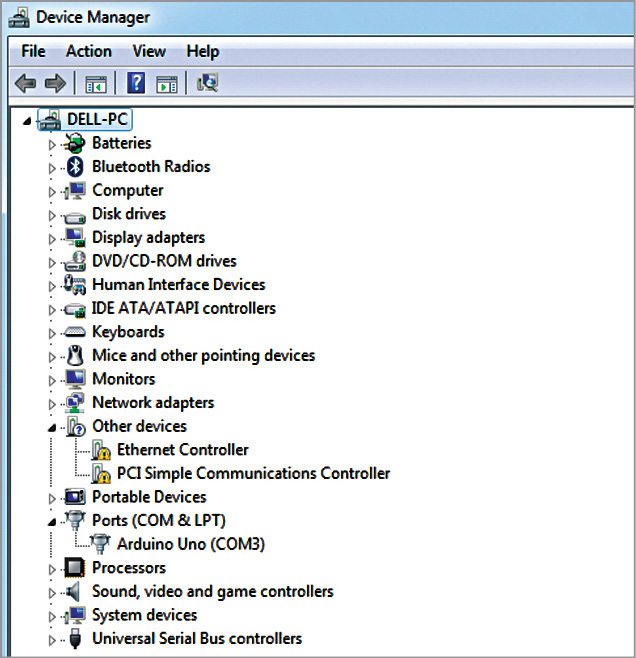Click the Ethernet Controller warning icon
Image resolution: width=636 pixels, height=658 pixels.
coord(100,451)
